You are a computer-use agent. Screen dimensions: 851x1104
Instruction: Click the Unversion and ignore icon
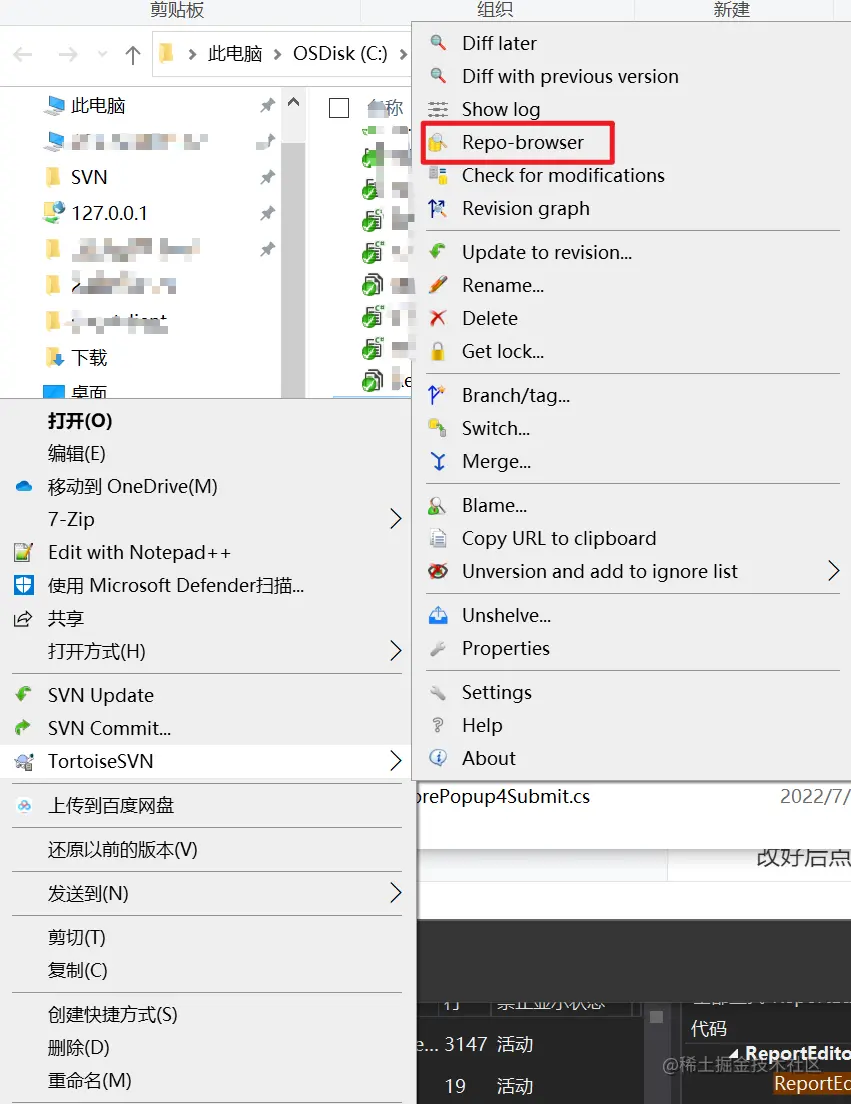tap(438, 570)
